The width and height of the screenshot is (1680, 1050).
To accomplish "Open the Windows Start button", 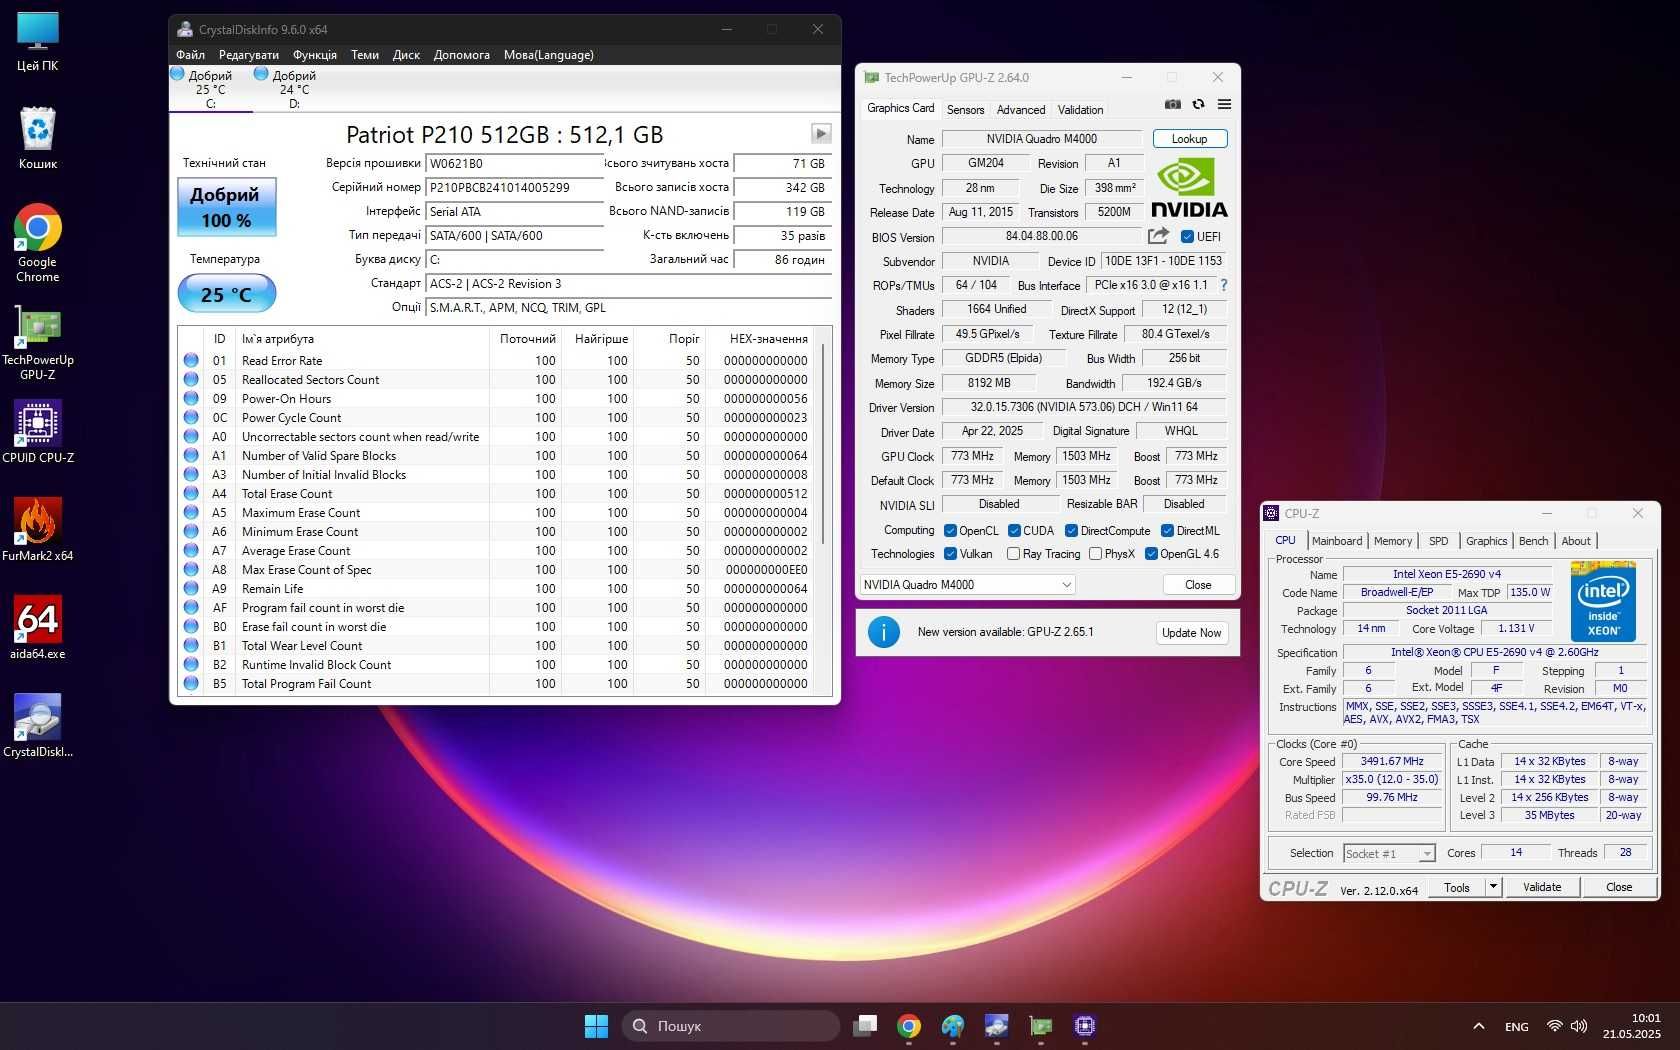I will [596, 1026].
